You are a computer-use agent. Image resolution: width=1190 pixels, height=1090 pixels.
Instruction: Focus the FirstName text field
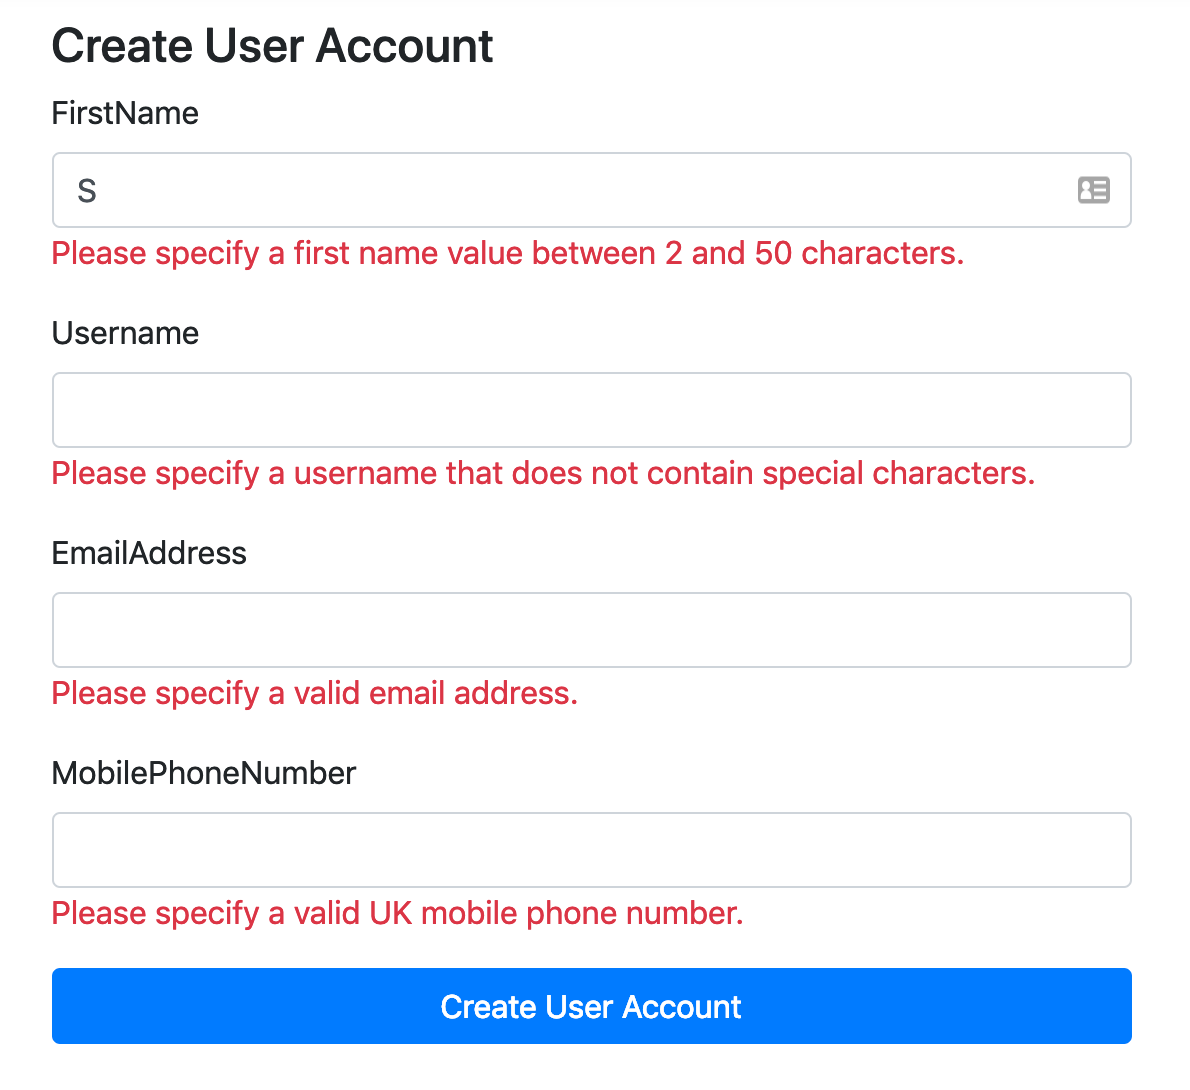[x=591, y=190]
